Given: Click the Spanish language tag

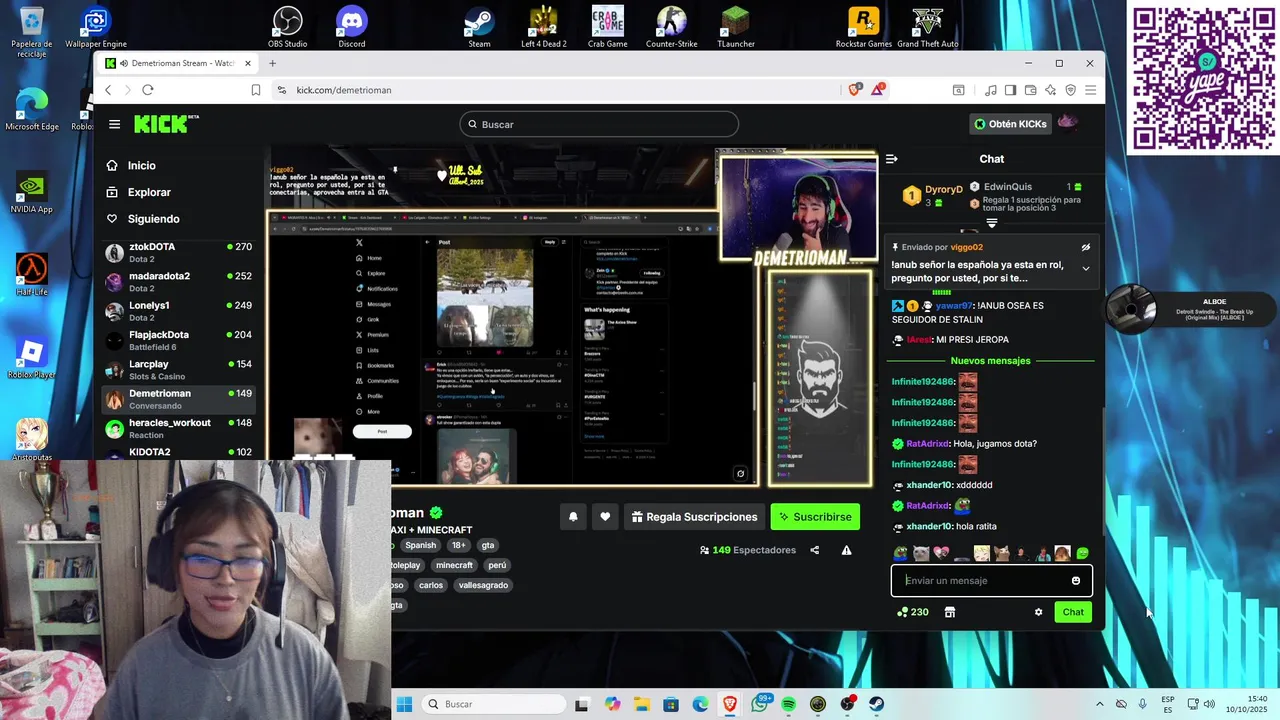Looking at the screenshot, I should (x=420, y=545).
